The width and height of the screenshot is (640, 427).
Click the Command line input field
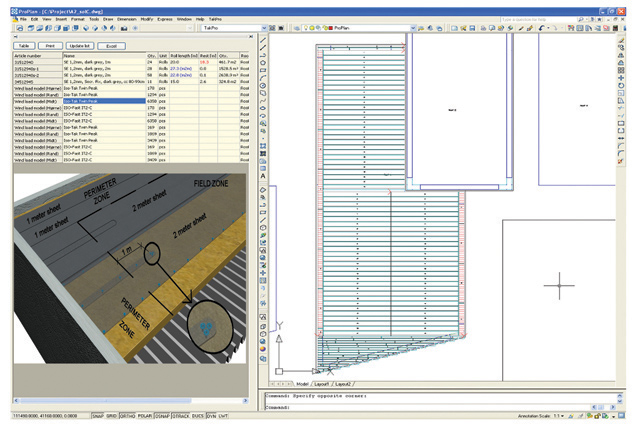pyautogui.click(x=427, y=407)
